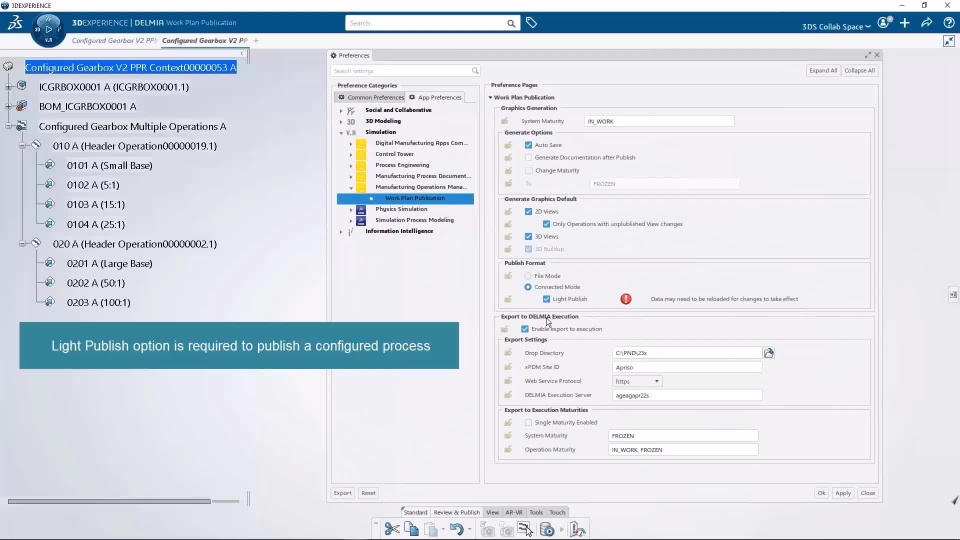Switch to App Preferences tab

[435, 97]
